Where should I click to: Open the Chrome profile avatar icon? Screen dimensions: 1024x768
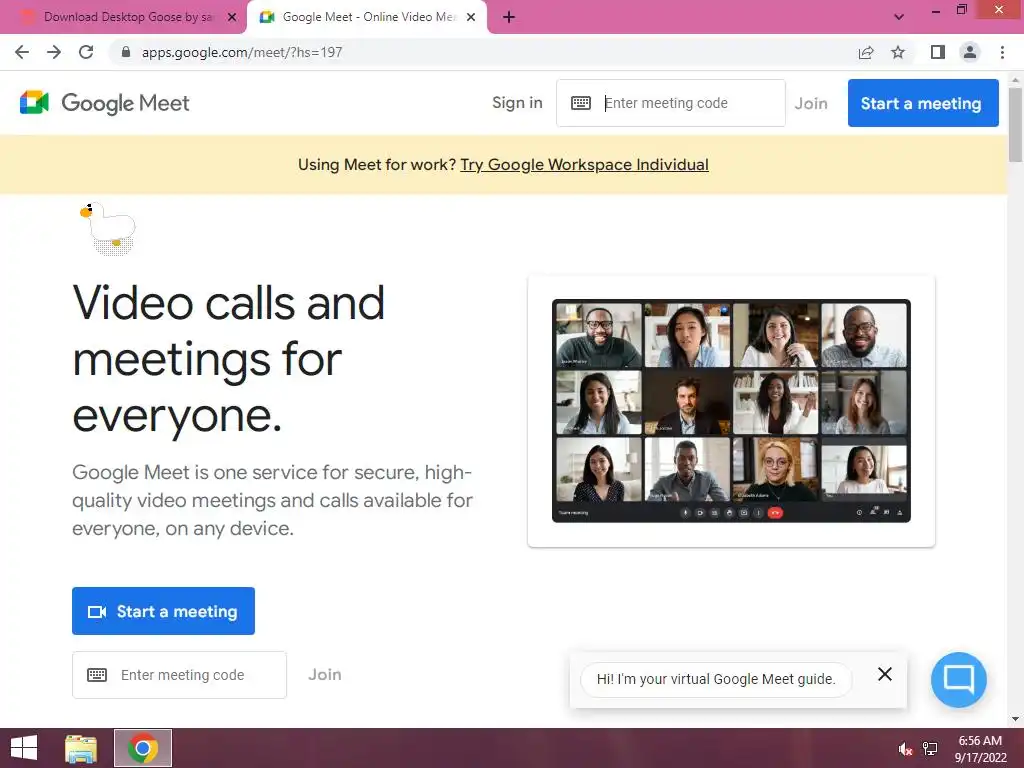[x=970, y=52]
